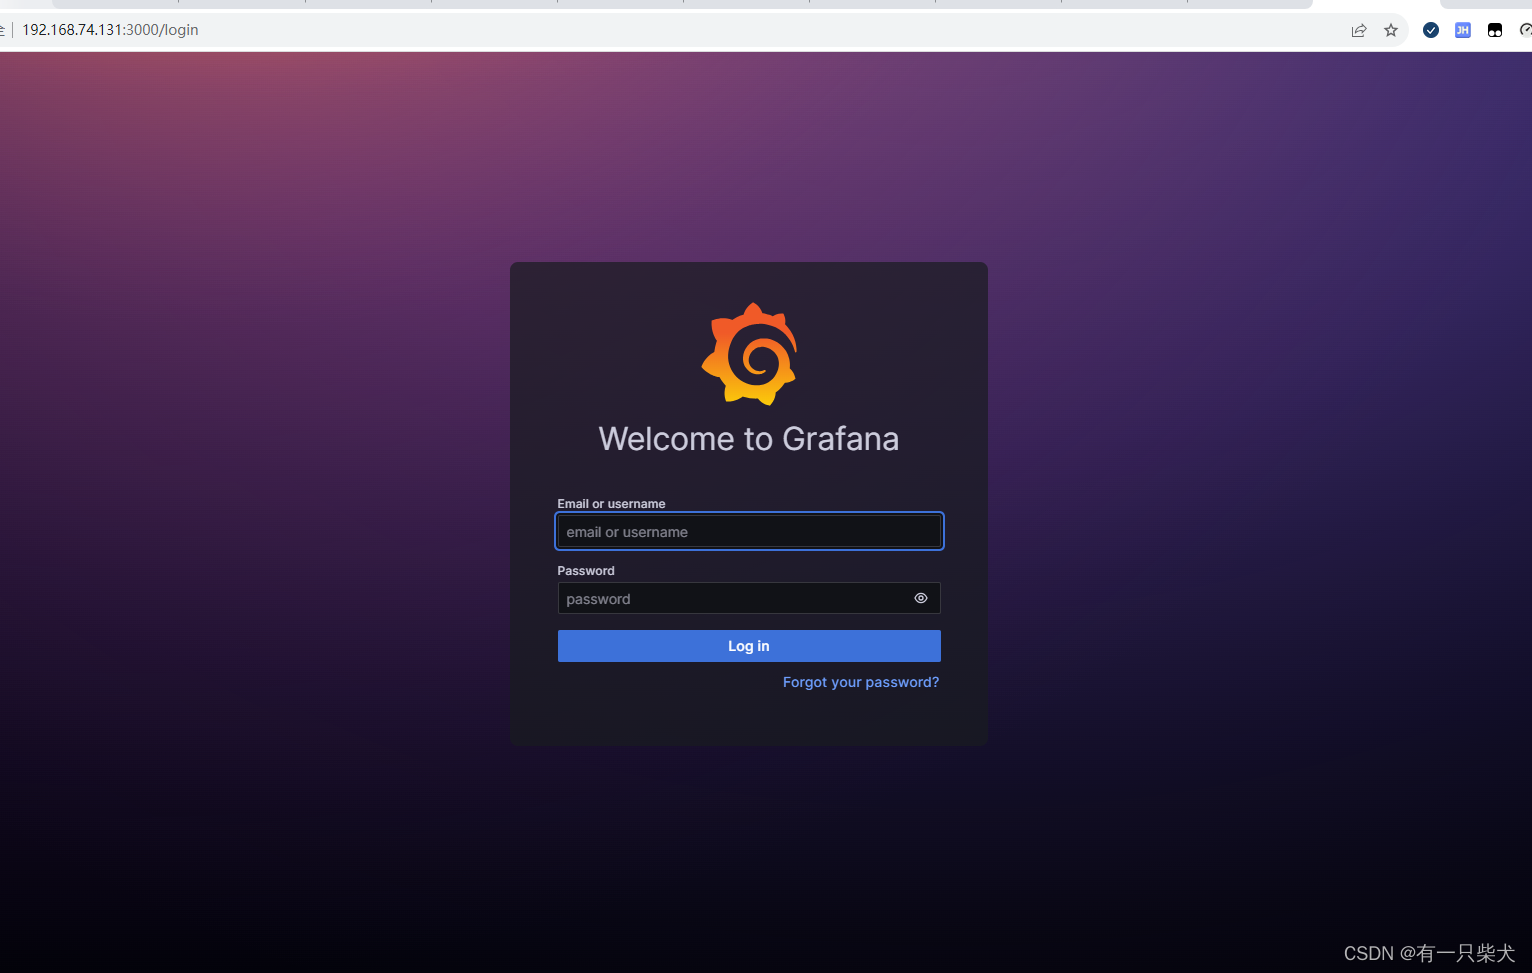Open the JH browser extension
Screen dimensions: 1532x973
pos(1462,30)
